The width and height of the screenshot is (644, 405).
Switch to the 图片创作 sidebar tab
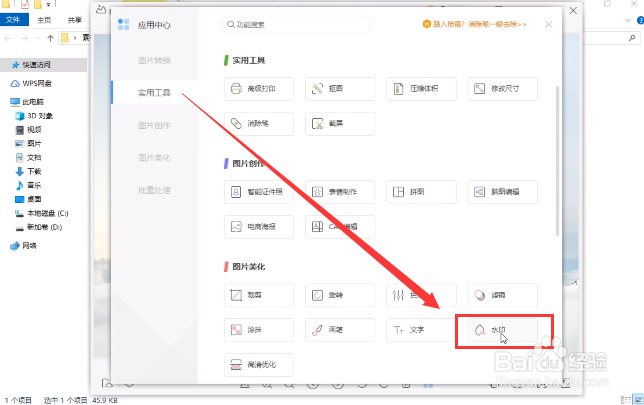(x=154, y=125)
